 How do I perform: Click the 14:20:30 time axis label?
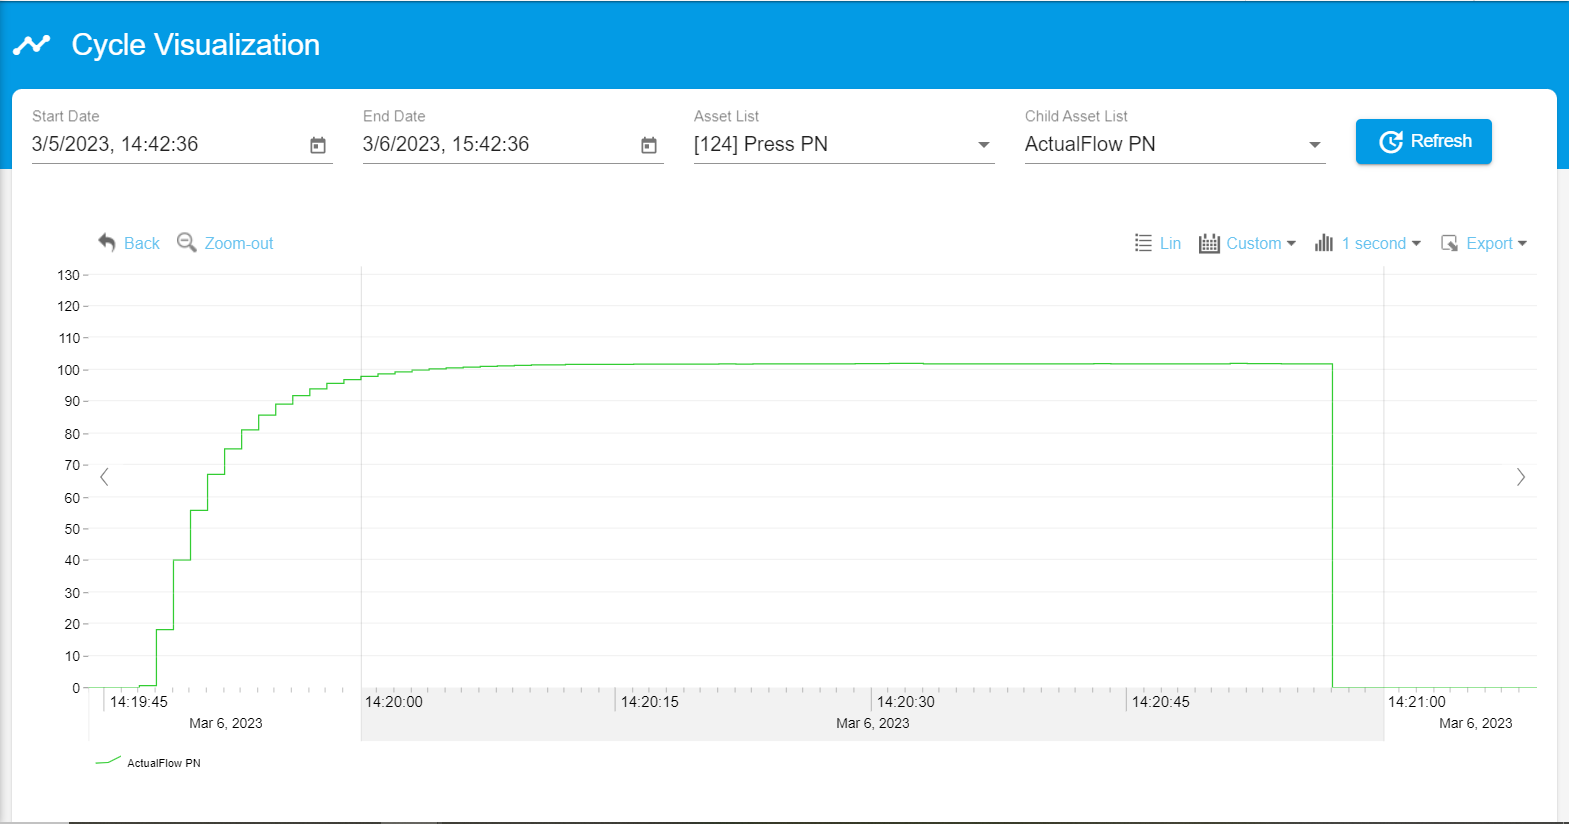tap(906, 702)
